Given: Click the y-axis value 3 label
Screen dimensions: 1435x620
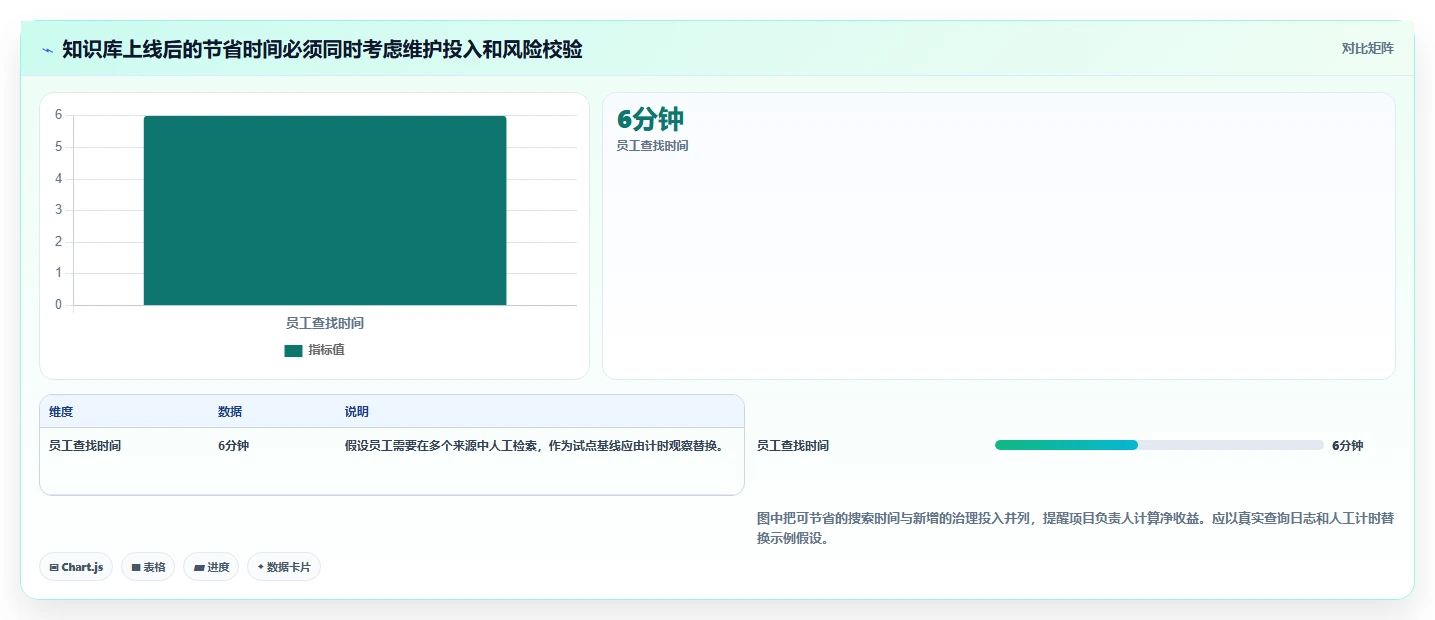Looking at the screenshot, I should click(58, 210).
